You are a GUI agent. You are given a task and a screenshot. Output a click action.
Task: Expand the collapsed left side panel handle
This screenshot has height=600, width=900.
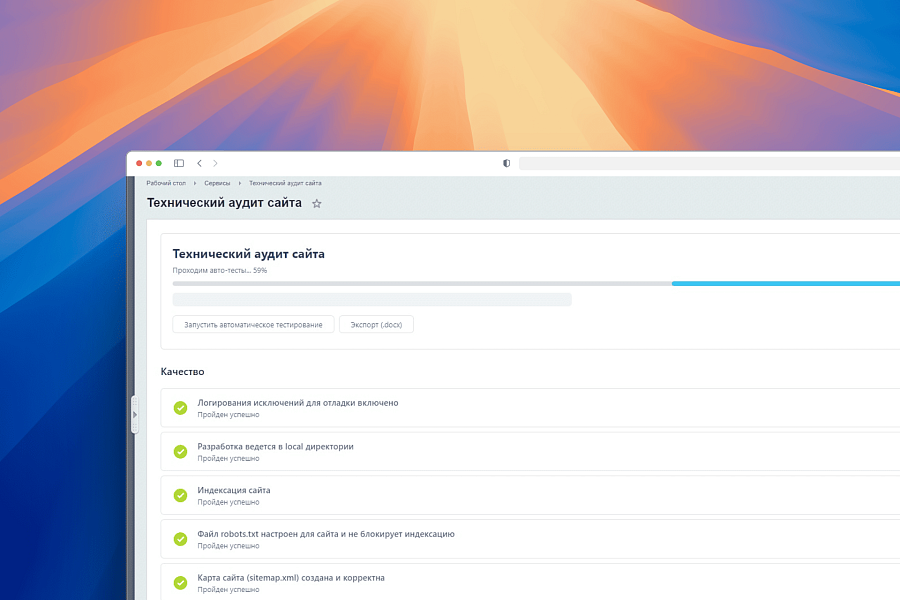(135, 415)
